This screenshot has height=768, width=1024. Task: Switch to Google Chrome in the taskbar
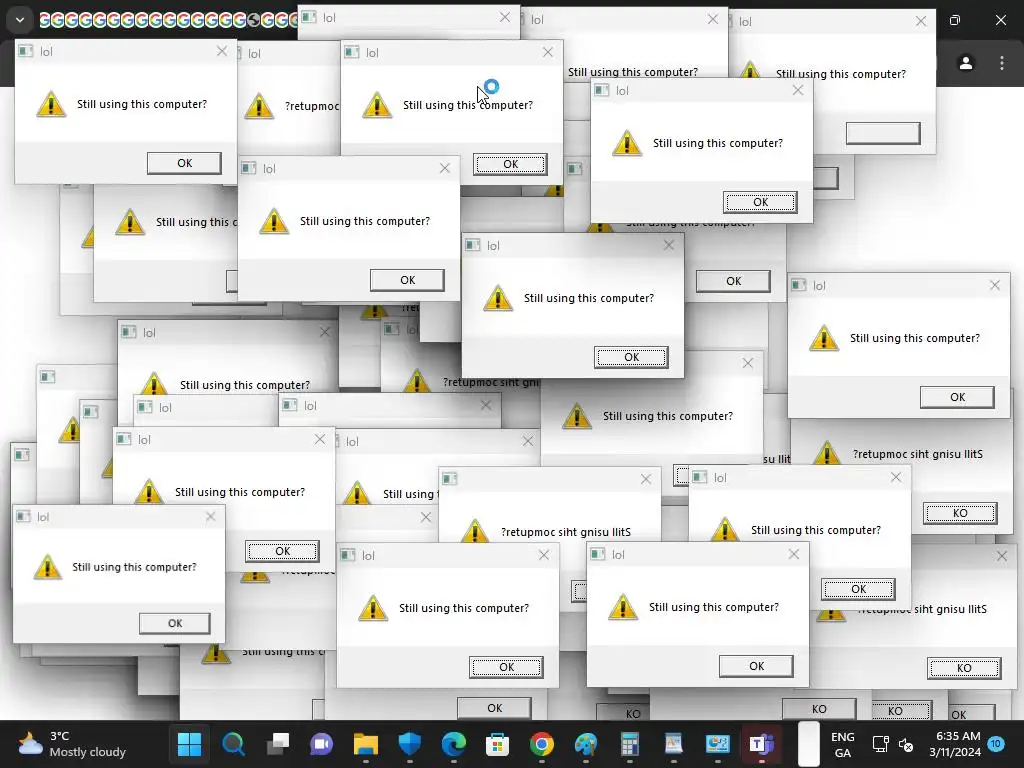point(541,744)
